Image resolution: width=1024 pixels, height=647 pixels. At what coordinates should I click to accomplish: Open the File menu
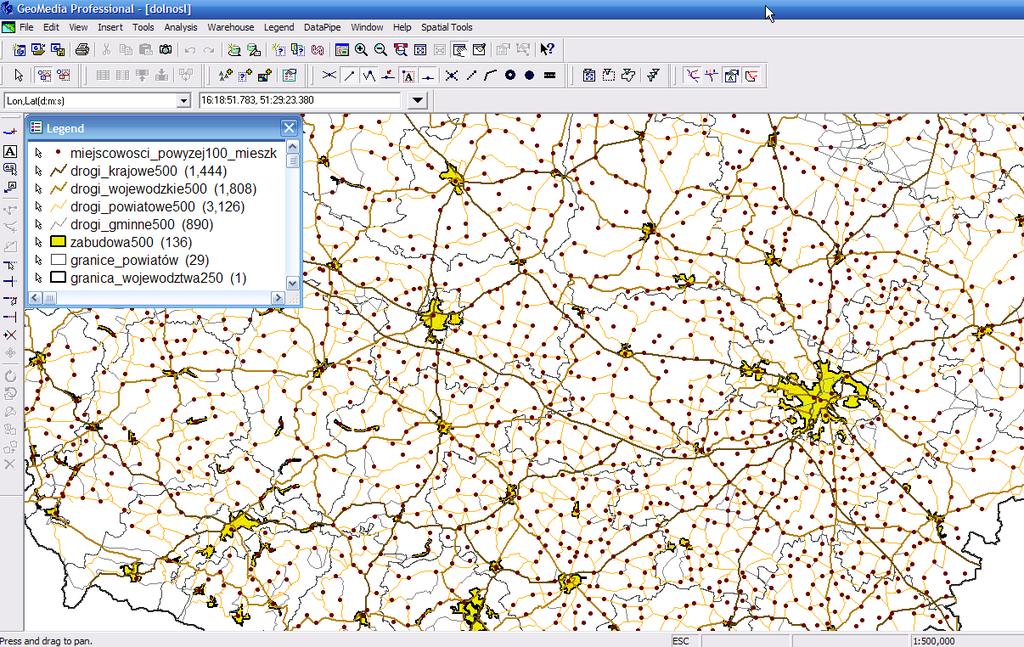26,27
